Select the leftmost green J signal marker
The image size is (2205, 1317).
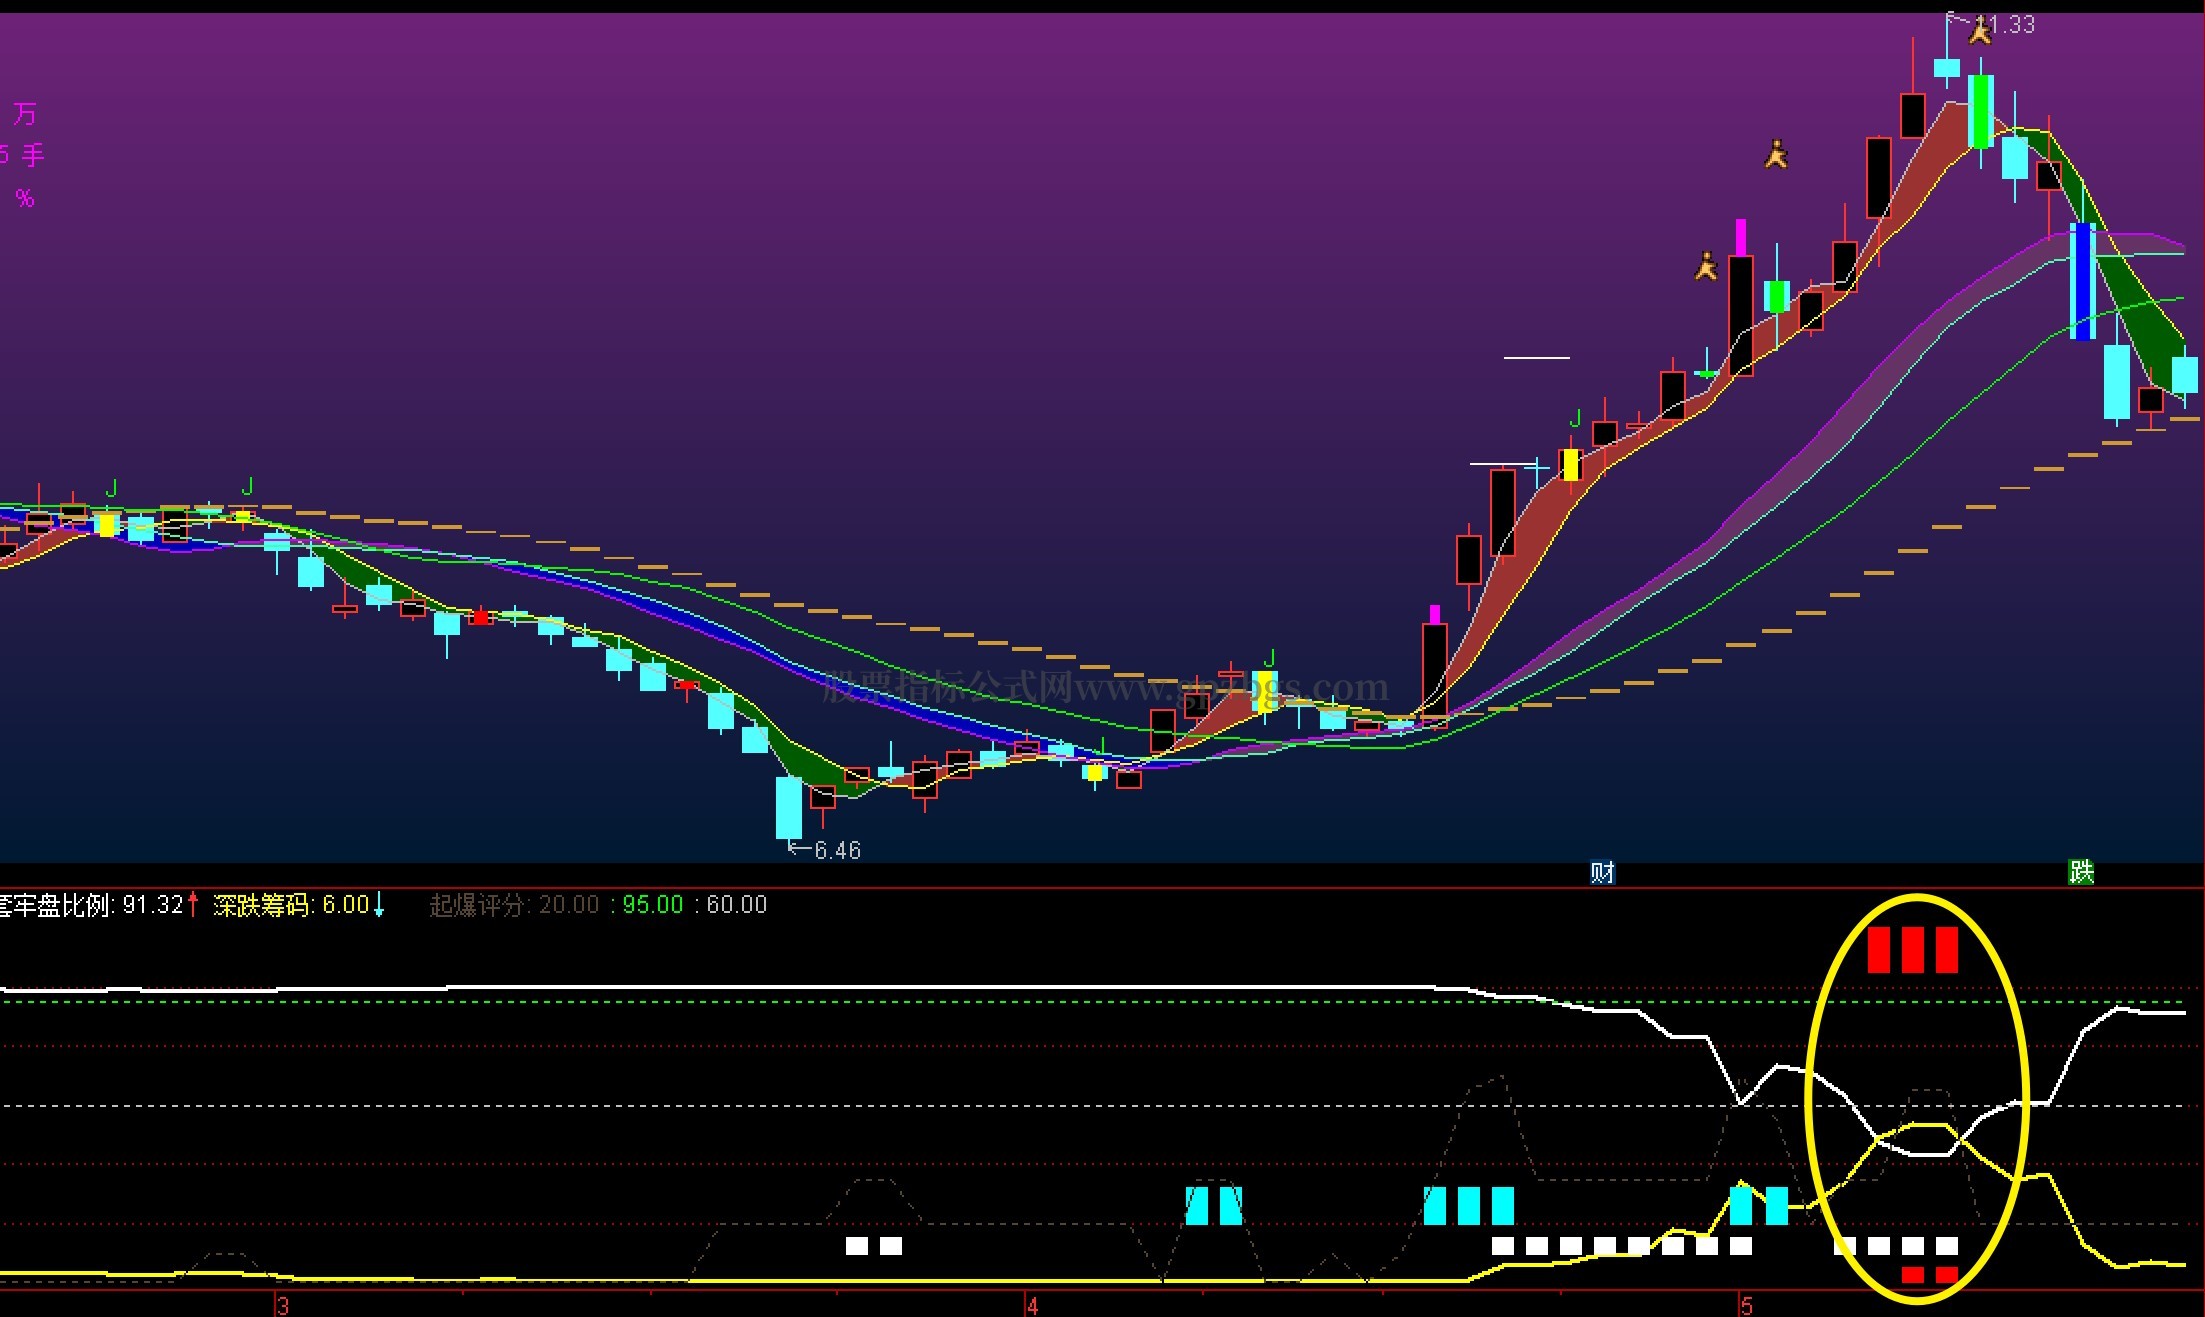[112, 488]
